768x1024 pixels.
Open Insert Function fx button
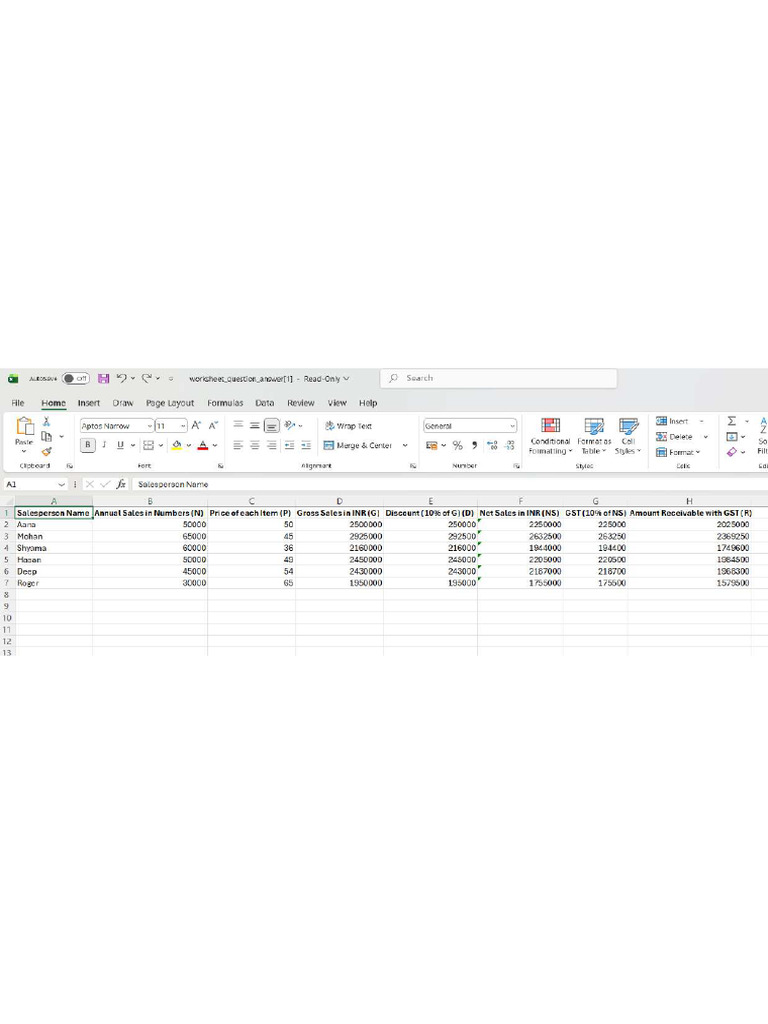121,484
